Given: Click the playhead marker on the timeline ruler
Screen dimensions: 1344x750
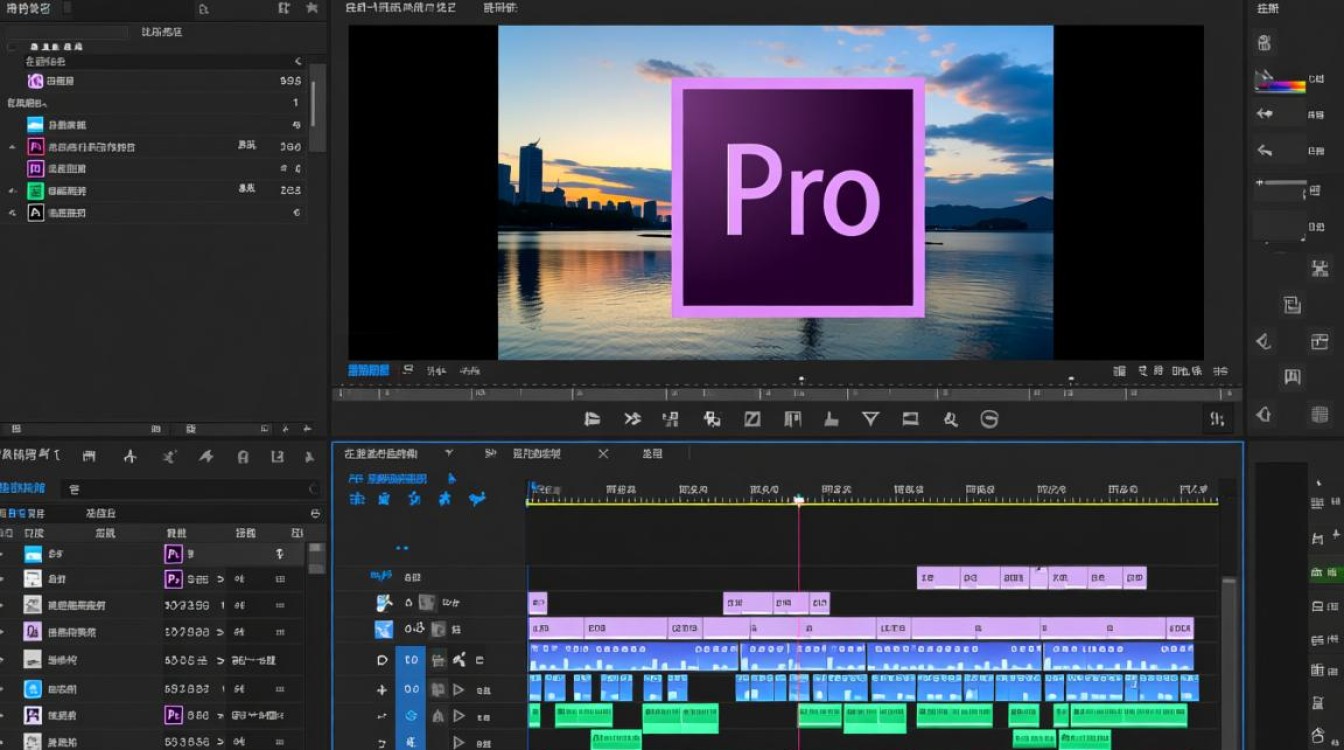Looking at the screenshot, I should (798, 499).
